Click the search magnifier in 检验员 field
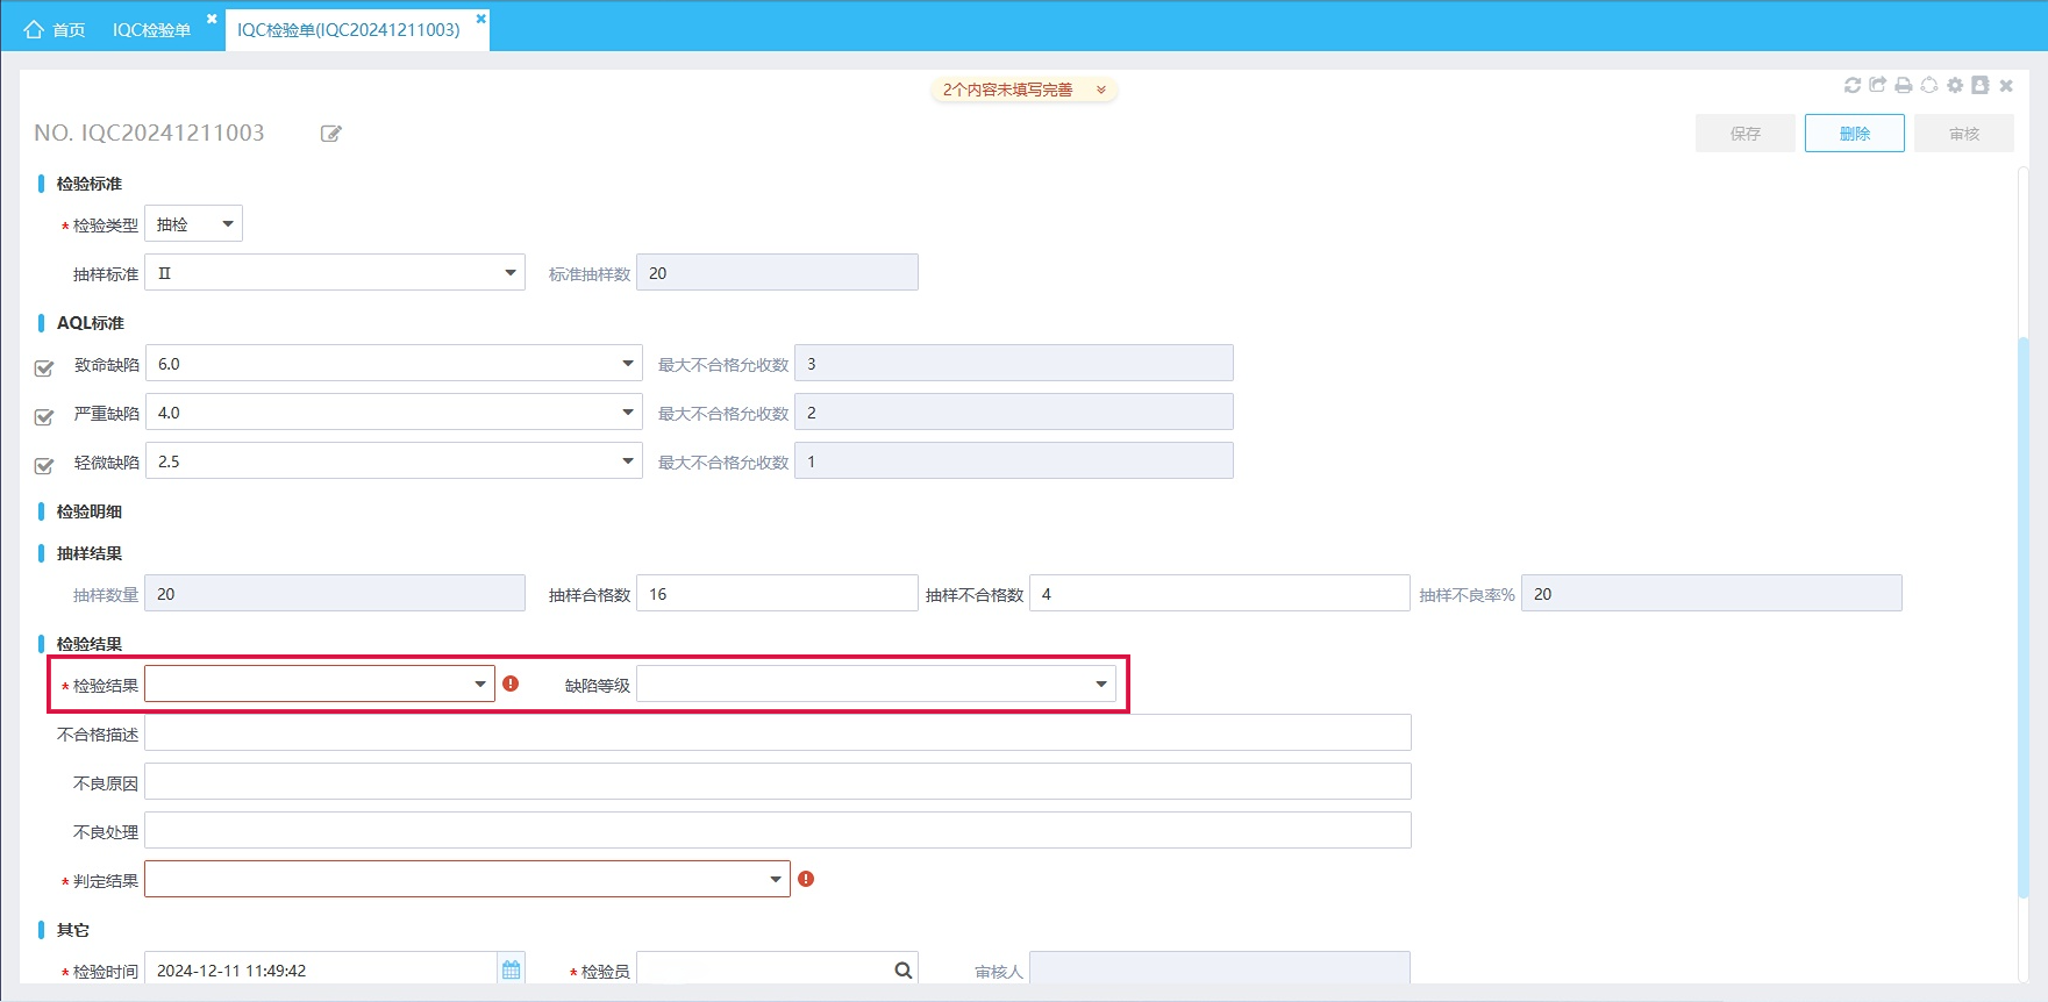Screen dimensions: 2048x1002 (x=903, y=970)
